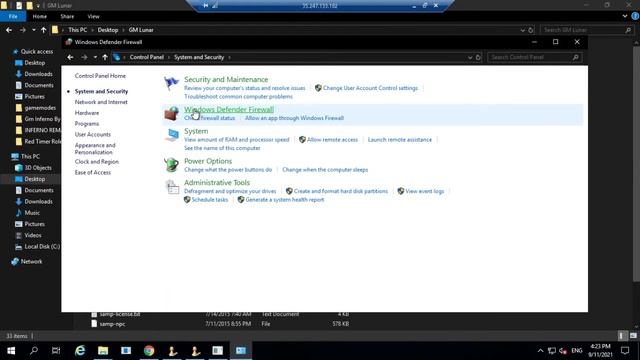Open recent locations dropdown in Control Panel

pyautogui.click(x=95, y=57)
